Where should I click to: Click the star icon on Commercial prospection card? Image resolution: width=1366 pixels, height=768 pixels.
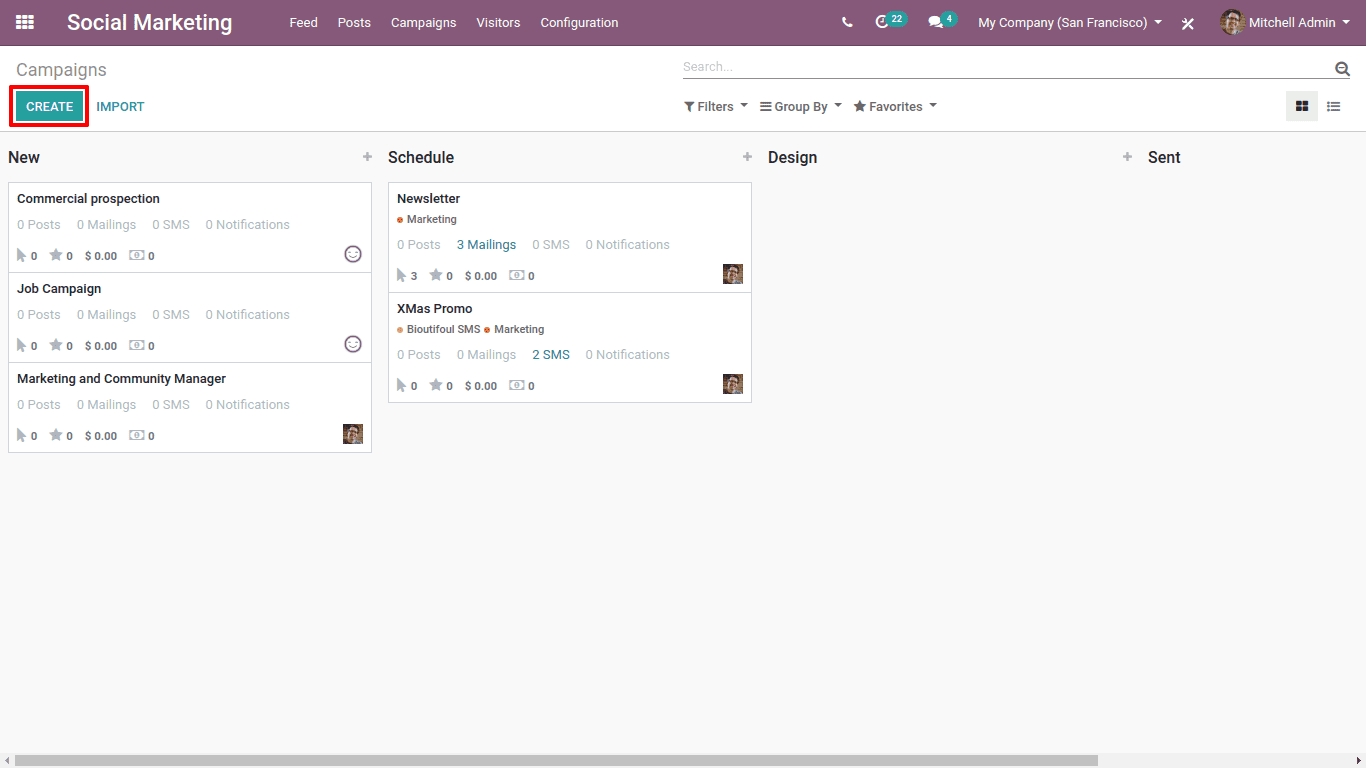pyautogui.click(x=56, y=255)
